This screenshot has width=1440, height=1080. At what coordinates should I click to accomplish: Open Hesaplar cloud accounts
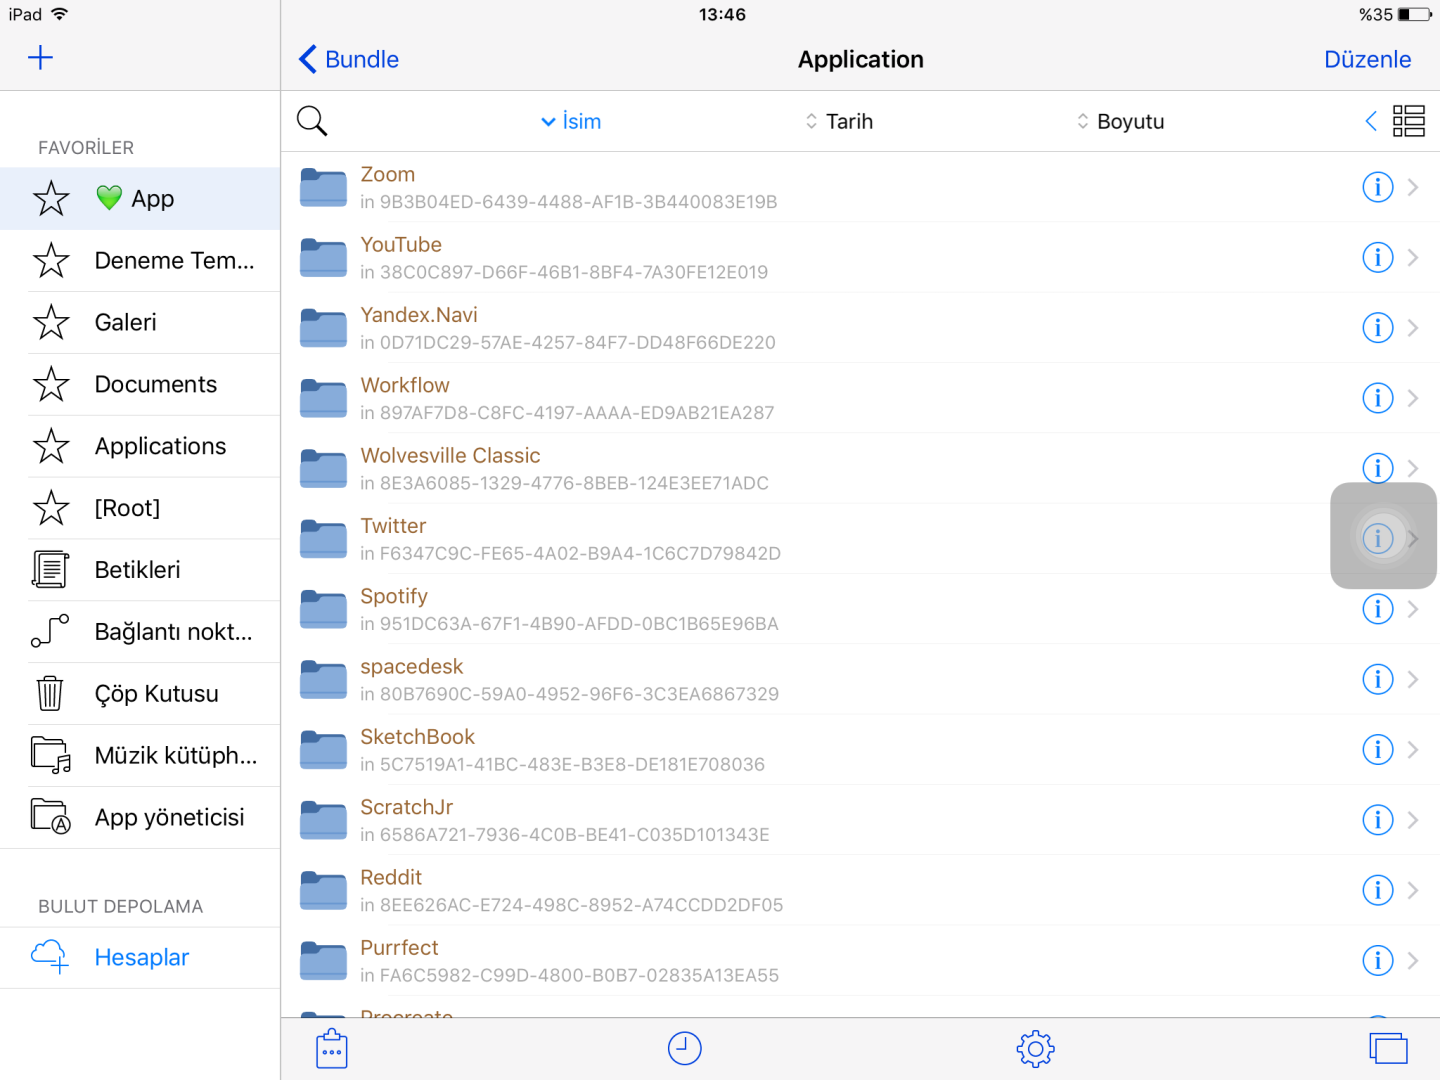point(140,958)
